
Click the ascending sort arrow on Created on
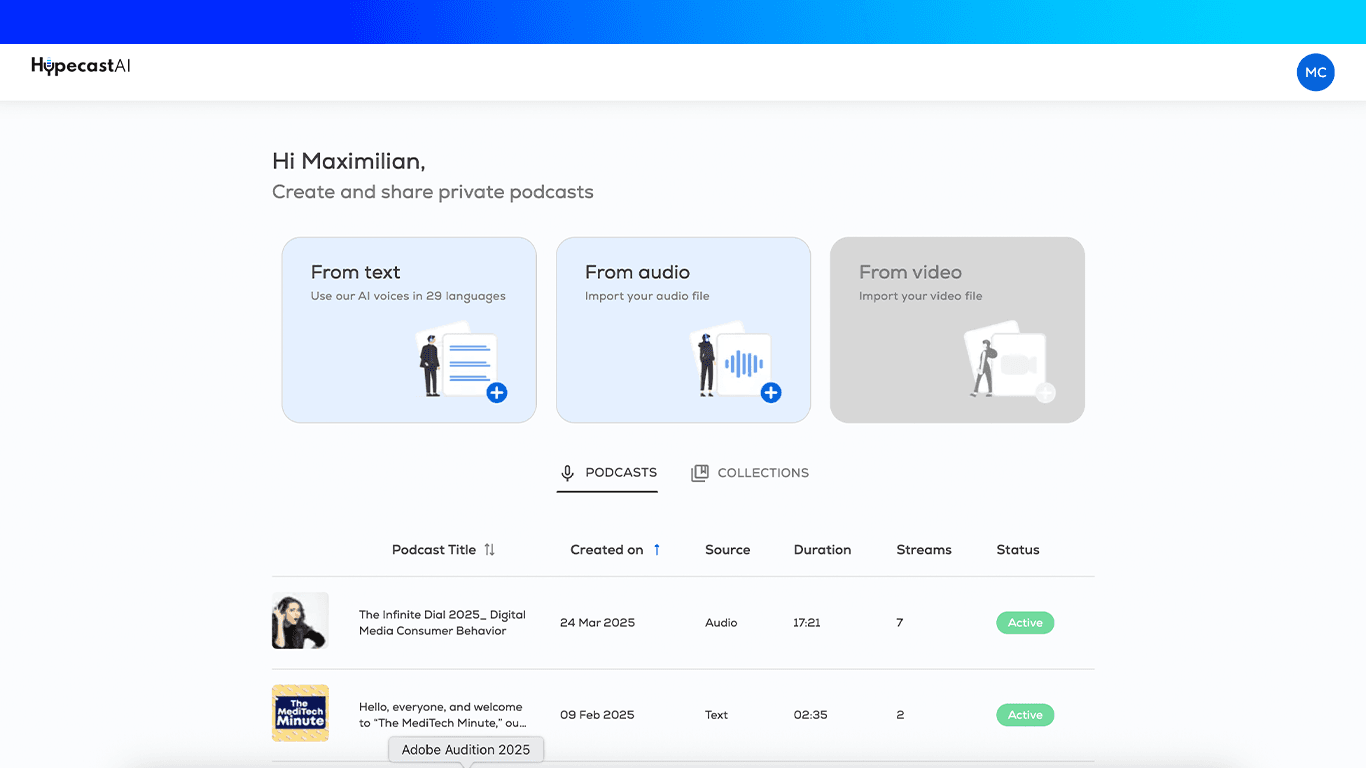(x=657, y=549)
